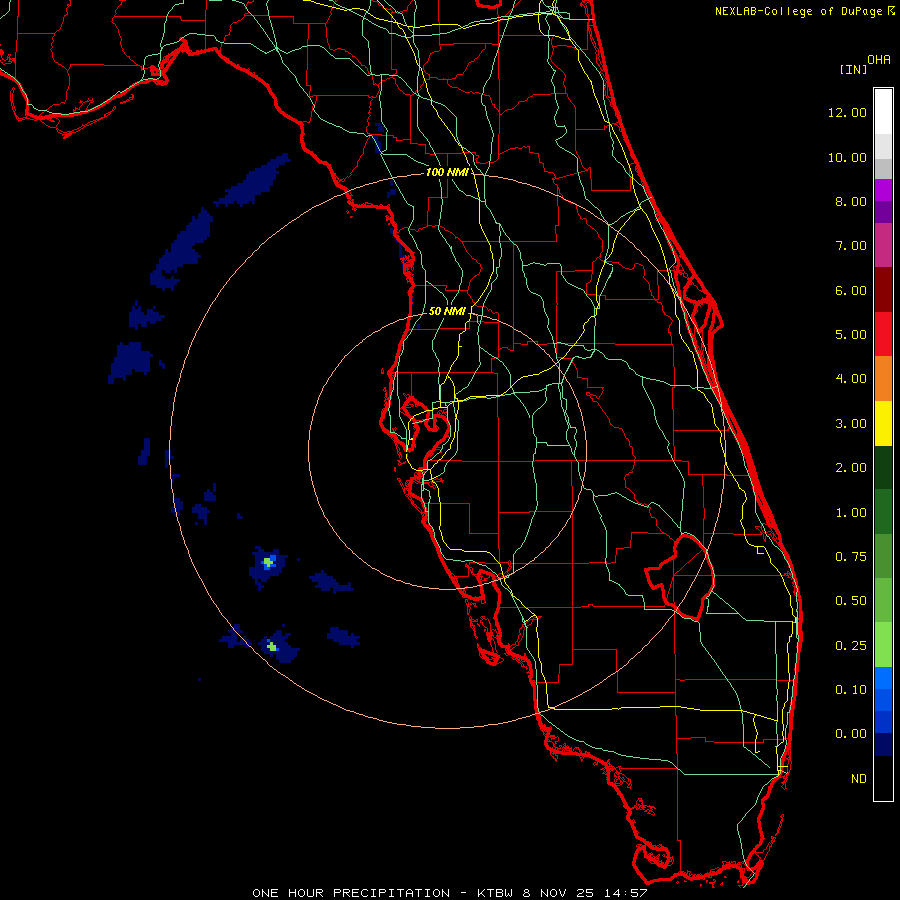Select the 8.00 legend value
The image size is (900, 900).
851,201
